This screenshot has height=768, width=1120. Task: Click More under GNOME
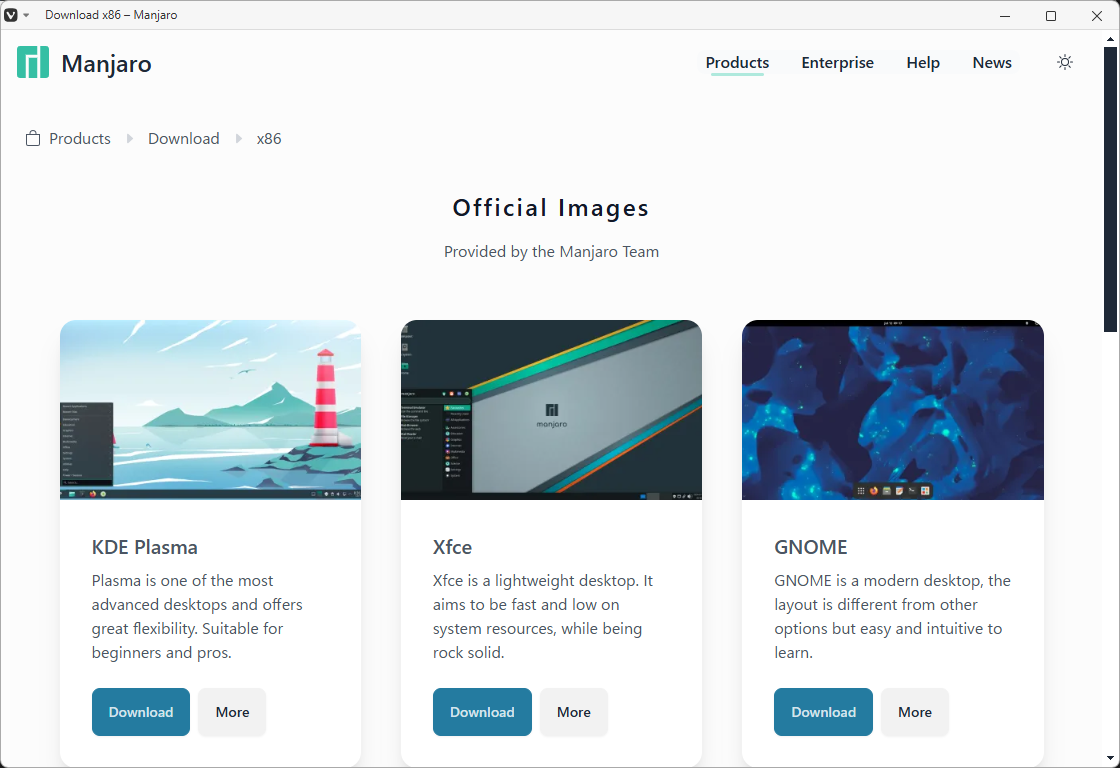(x=914, y=712)
